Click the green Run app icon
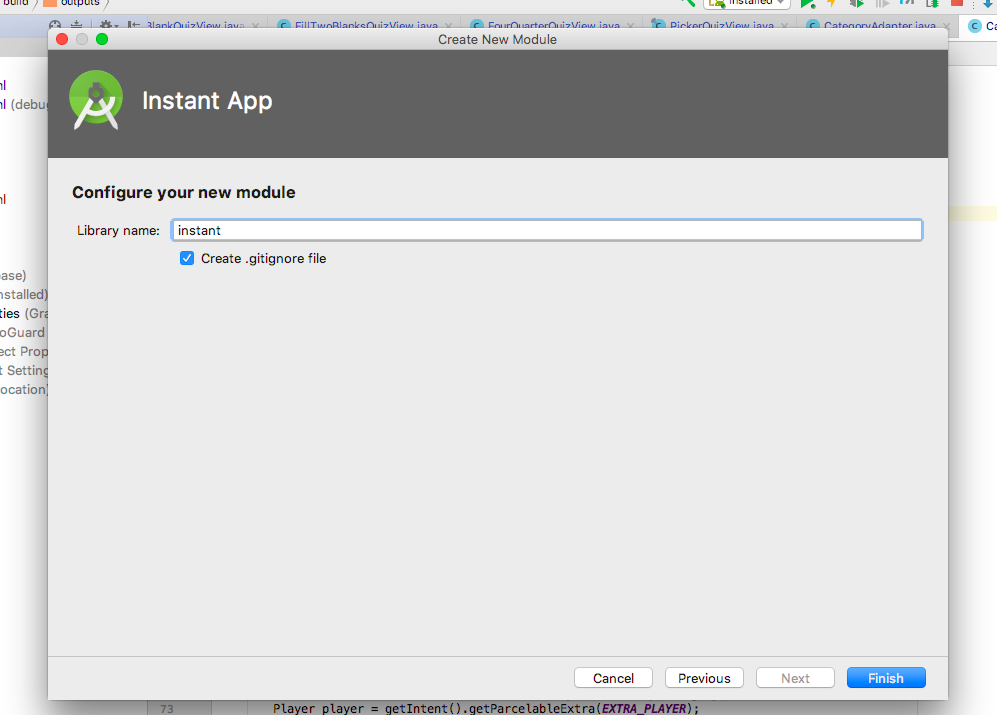Viewport: 997px width, 715px height. pos(807,5)
